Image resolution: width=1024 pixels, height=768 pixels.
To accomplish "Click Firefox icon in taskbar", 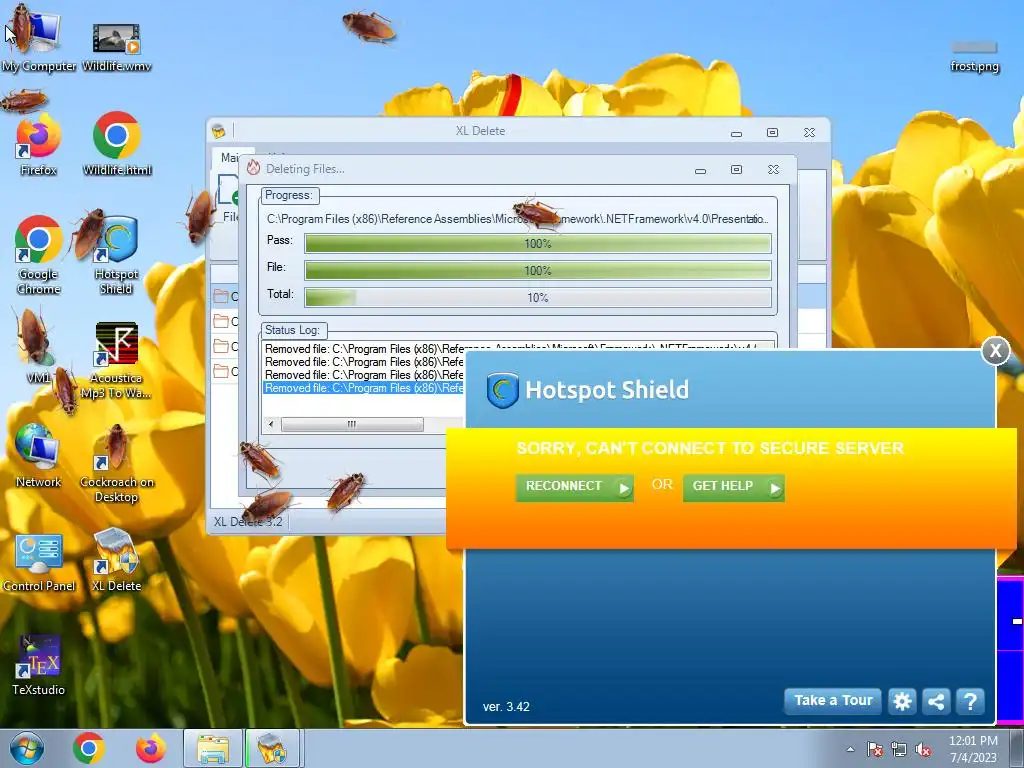I will (x=150, y=748).
